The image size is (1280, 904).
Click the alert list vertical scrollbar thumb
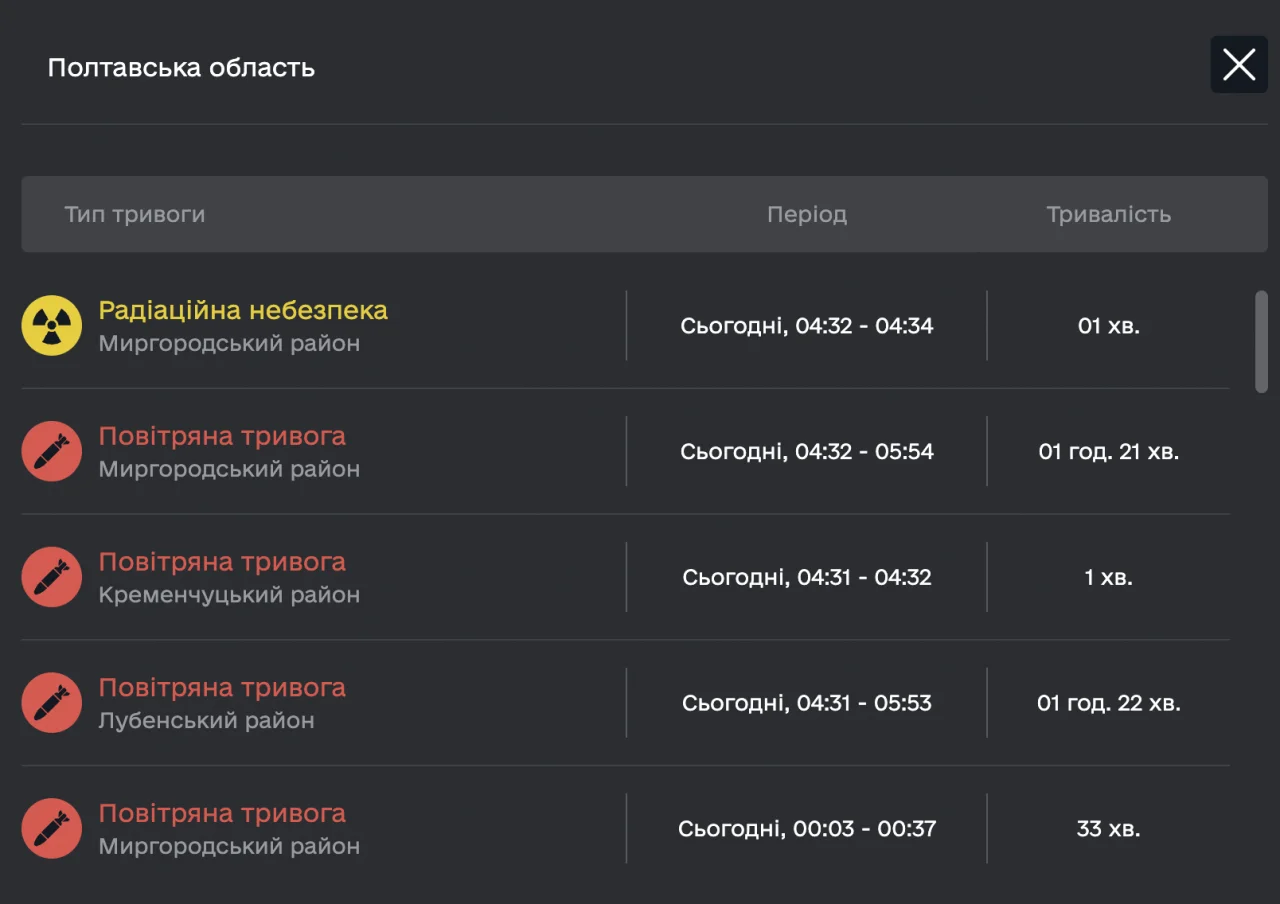coord(1261,342)
